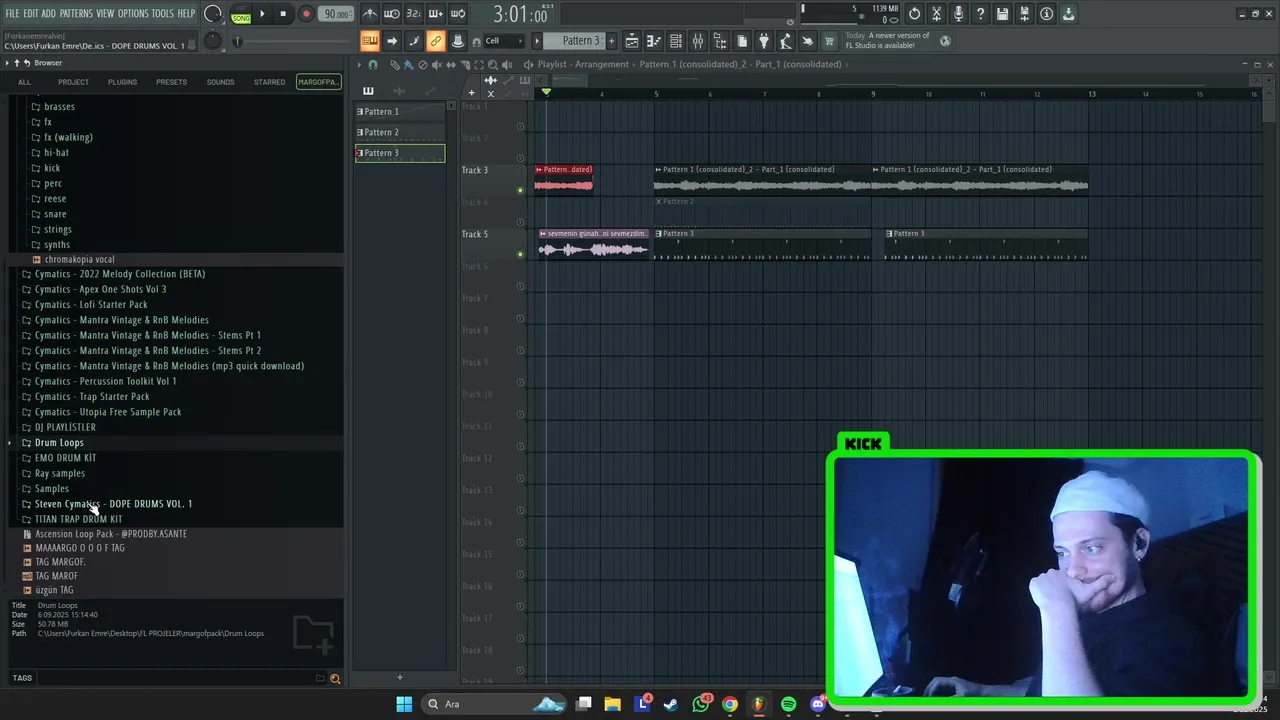Open the Options menu
1280x720 pixels.
pyautogui.click(x=133, y=13)
